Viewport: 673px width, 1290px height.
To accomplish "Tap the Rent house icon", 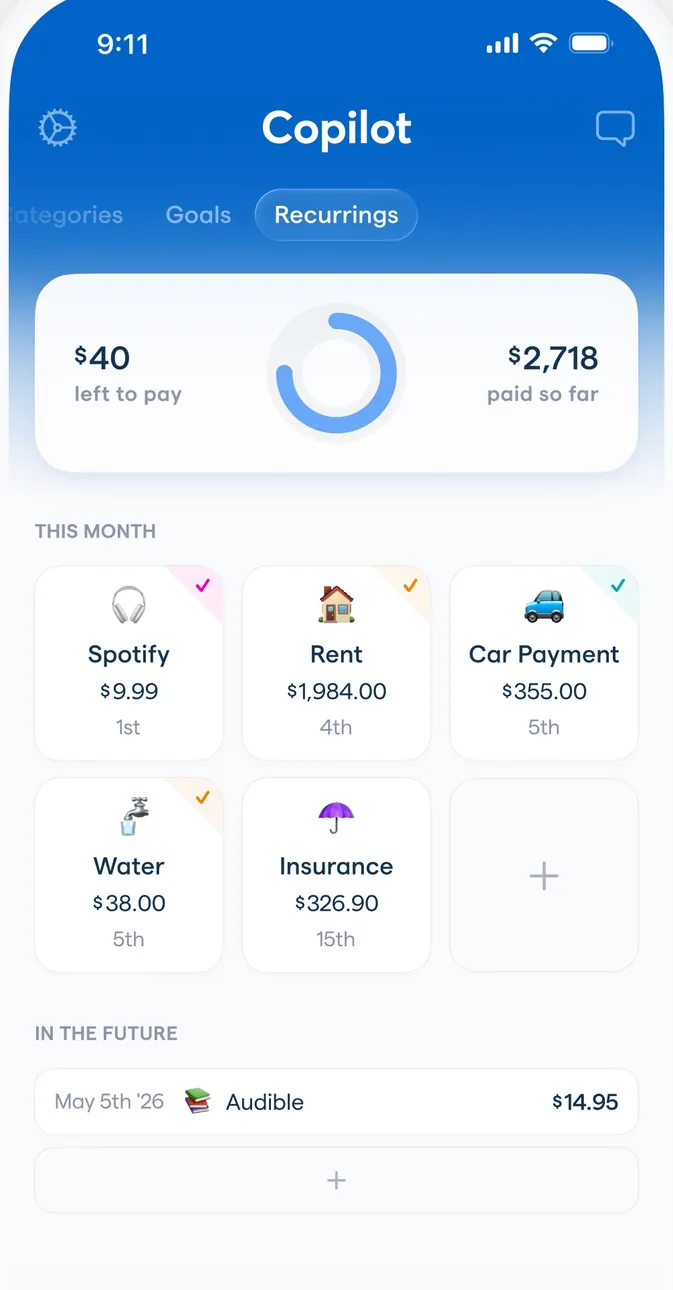I will pos(336,605).
